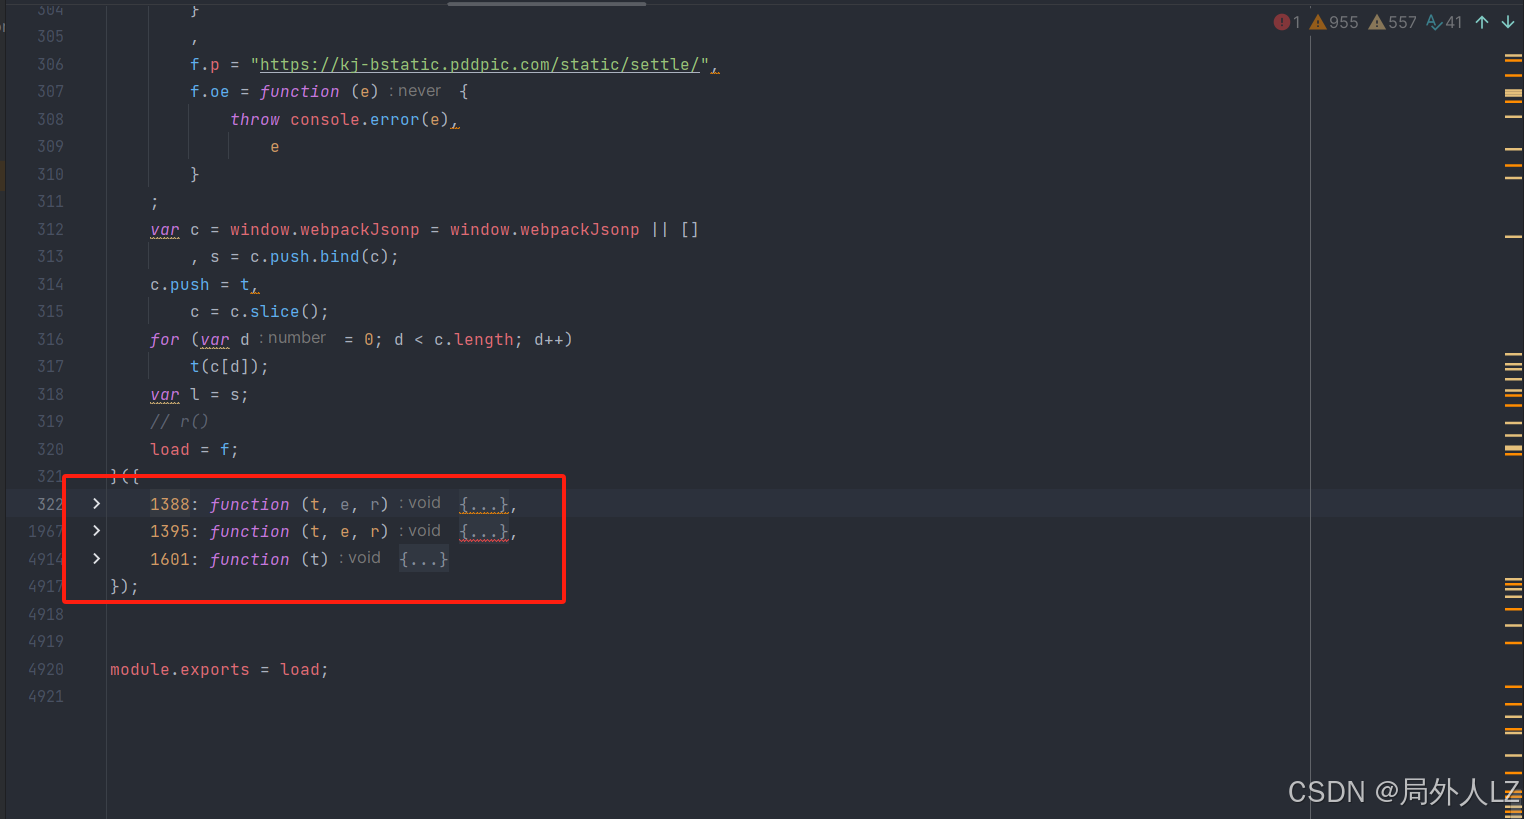The height and width of the screenshot is (819, 1524).
Task: Click 'console.error(e)' in throw statement
Action: pyautogui.click(x=370, y=119)
